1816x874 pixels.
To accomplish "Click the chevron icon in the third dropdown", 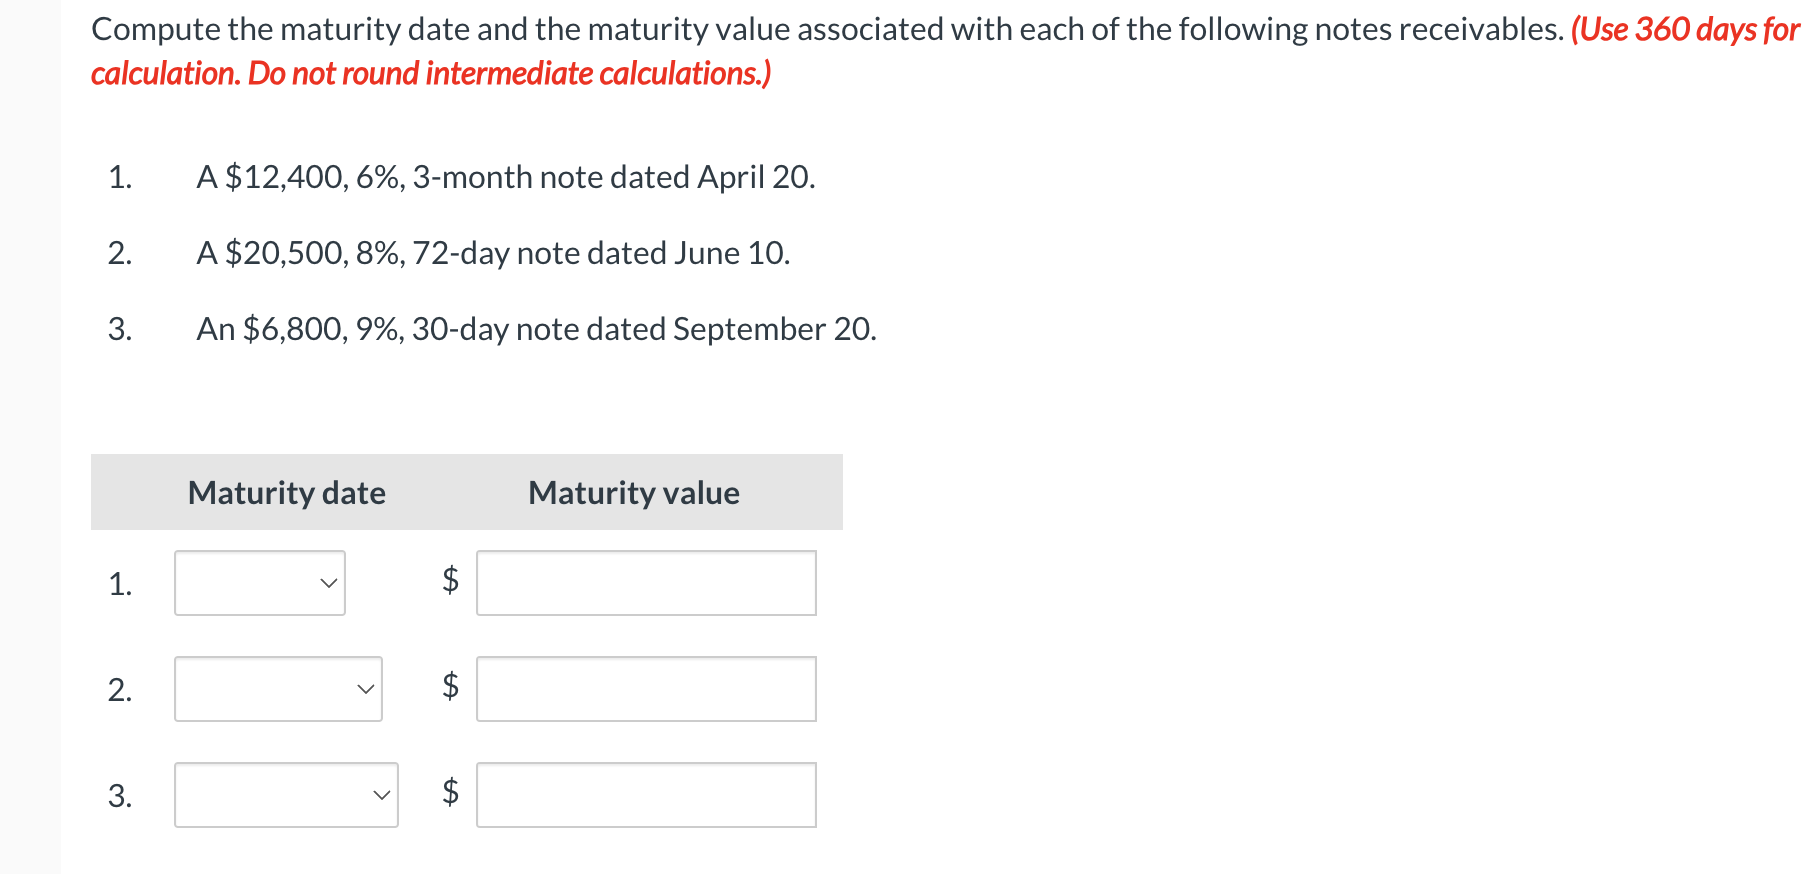I will [x=380, y=794].
